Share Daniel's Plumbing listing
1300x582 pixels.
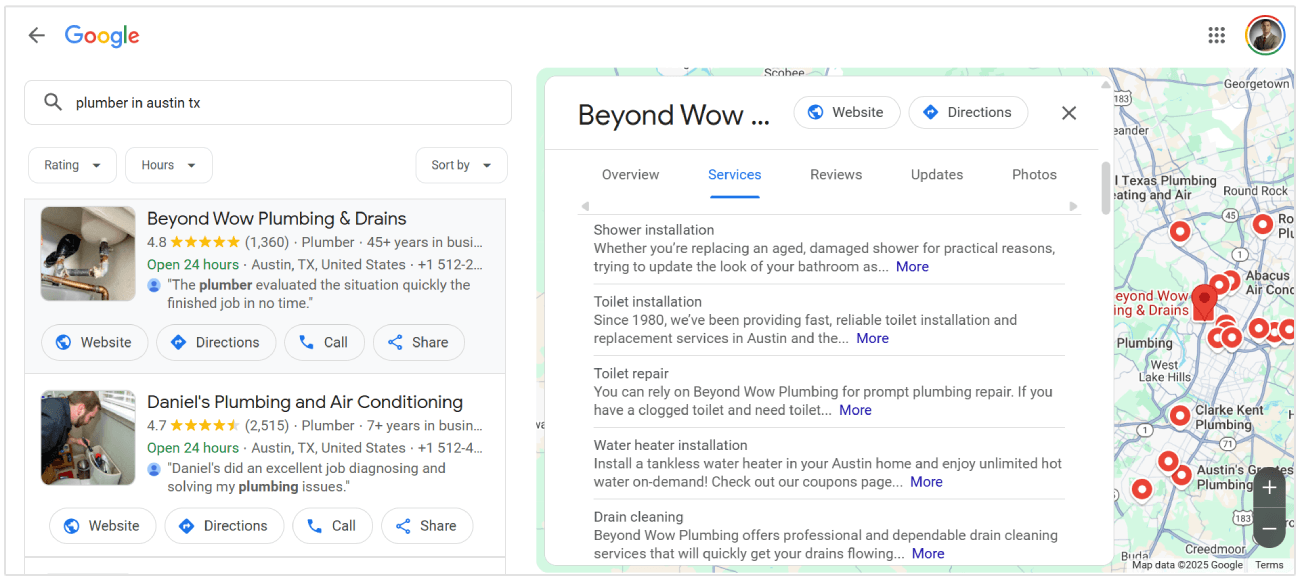(x=427, y=526)
